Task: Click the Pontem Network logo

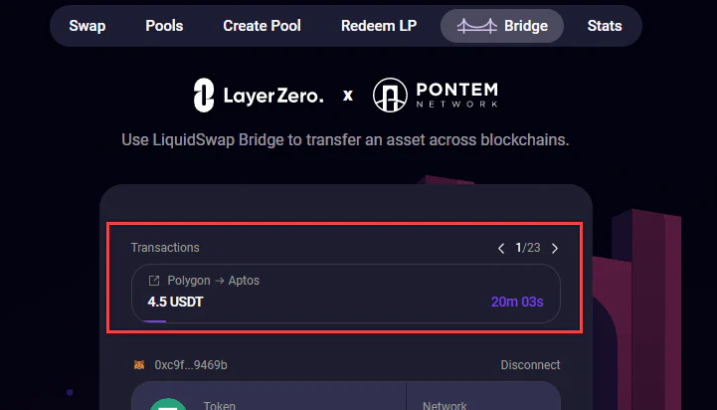Action: click(x=435, y=95)
